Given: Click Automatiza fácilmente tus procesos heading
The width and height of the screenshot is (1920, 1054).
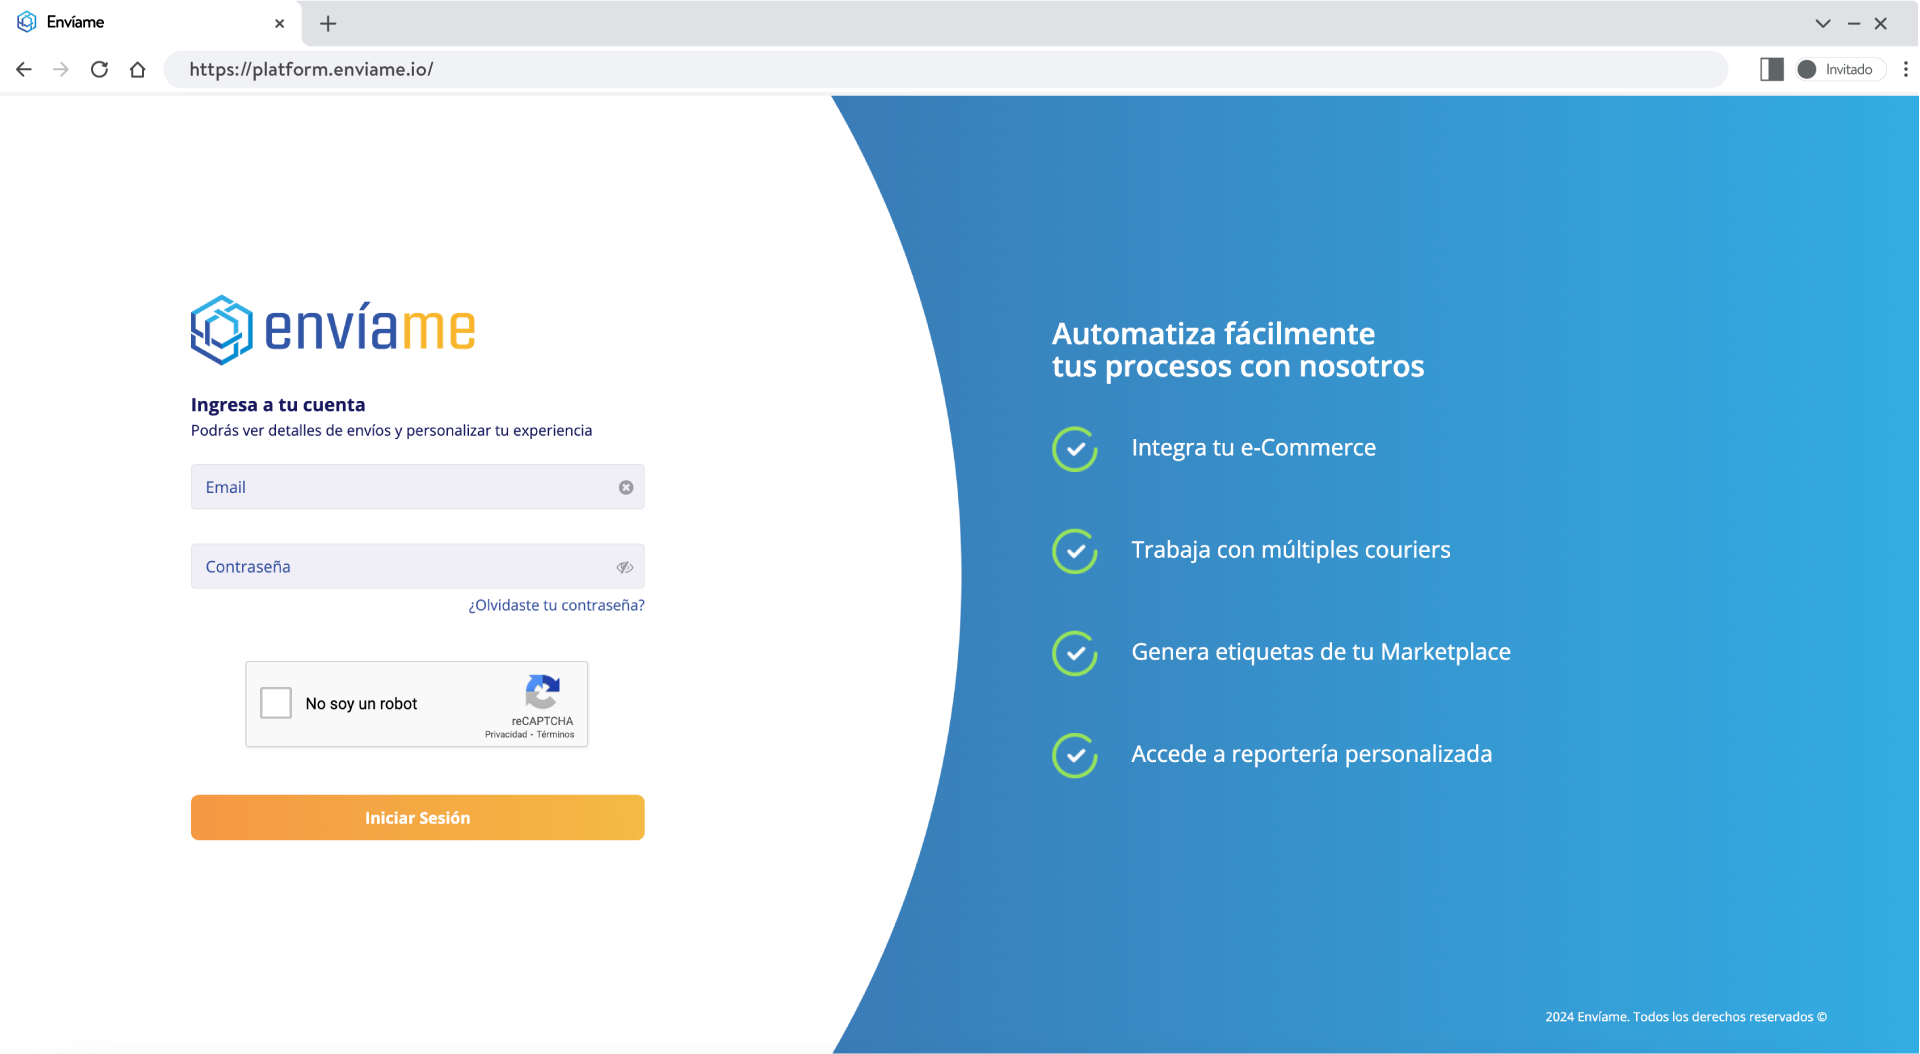Looking at the screenshot, I should coord(1238,349).
